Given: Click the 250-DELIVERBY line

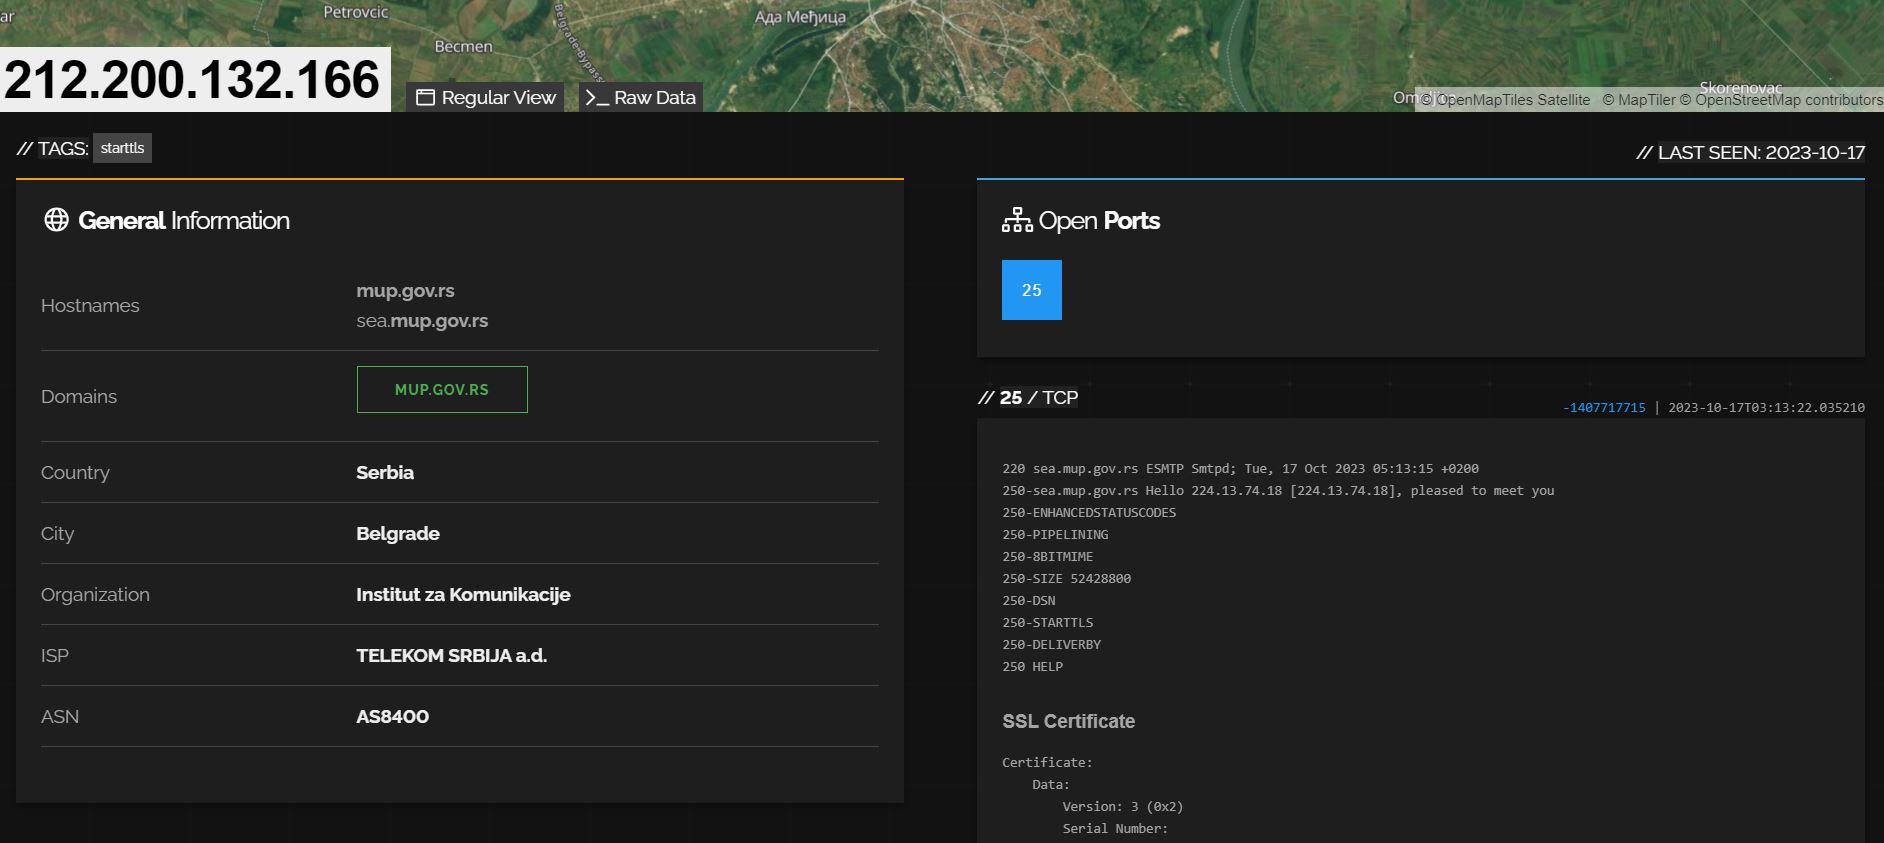Looking at the screenshot, I should point(1051,644).
